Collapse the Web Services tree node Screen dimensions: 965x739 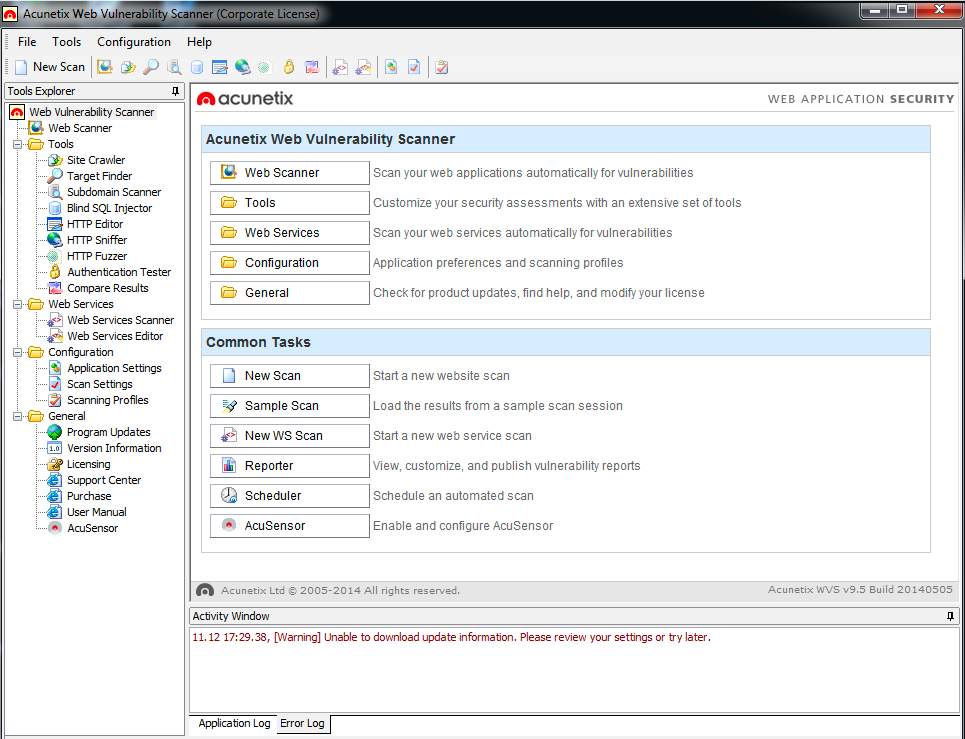tap(19, 304)
